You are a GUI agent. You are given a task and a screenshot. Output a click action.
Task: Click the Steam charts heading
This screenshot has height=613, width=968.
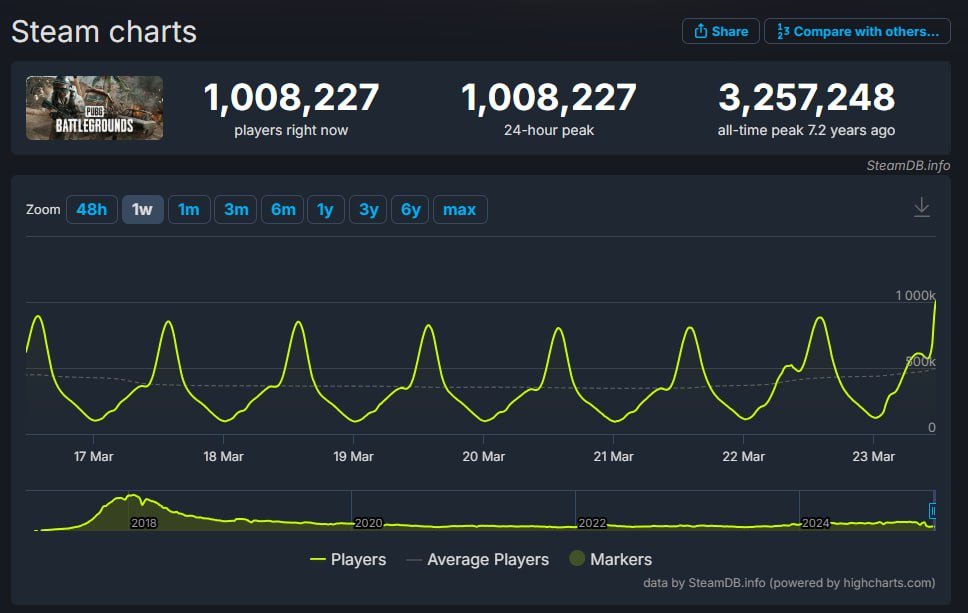[x=104, y=31]
